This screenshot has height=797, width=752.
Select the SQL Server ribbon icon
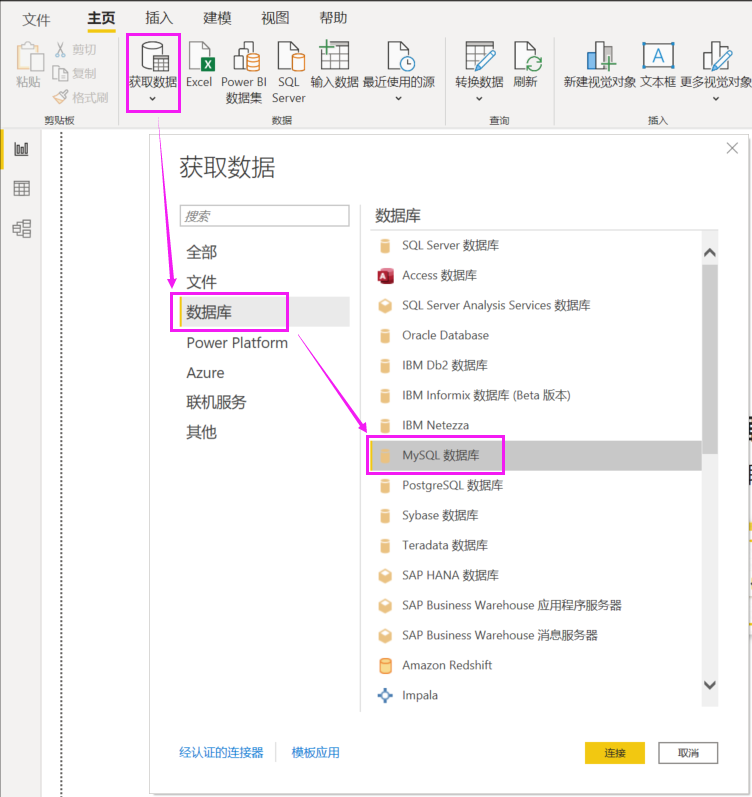pyautogui.click(x=291, y=56)
